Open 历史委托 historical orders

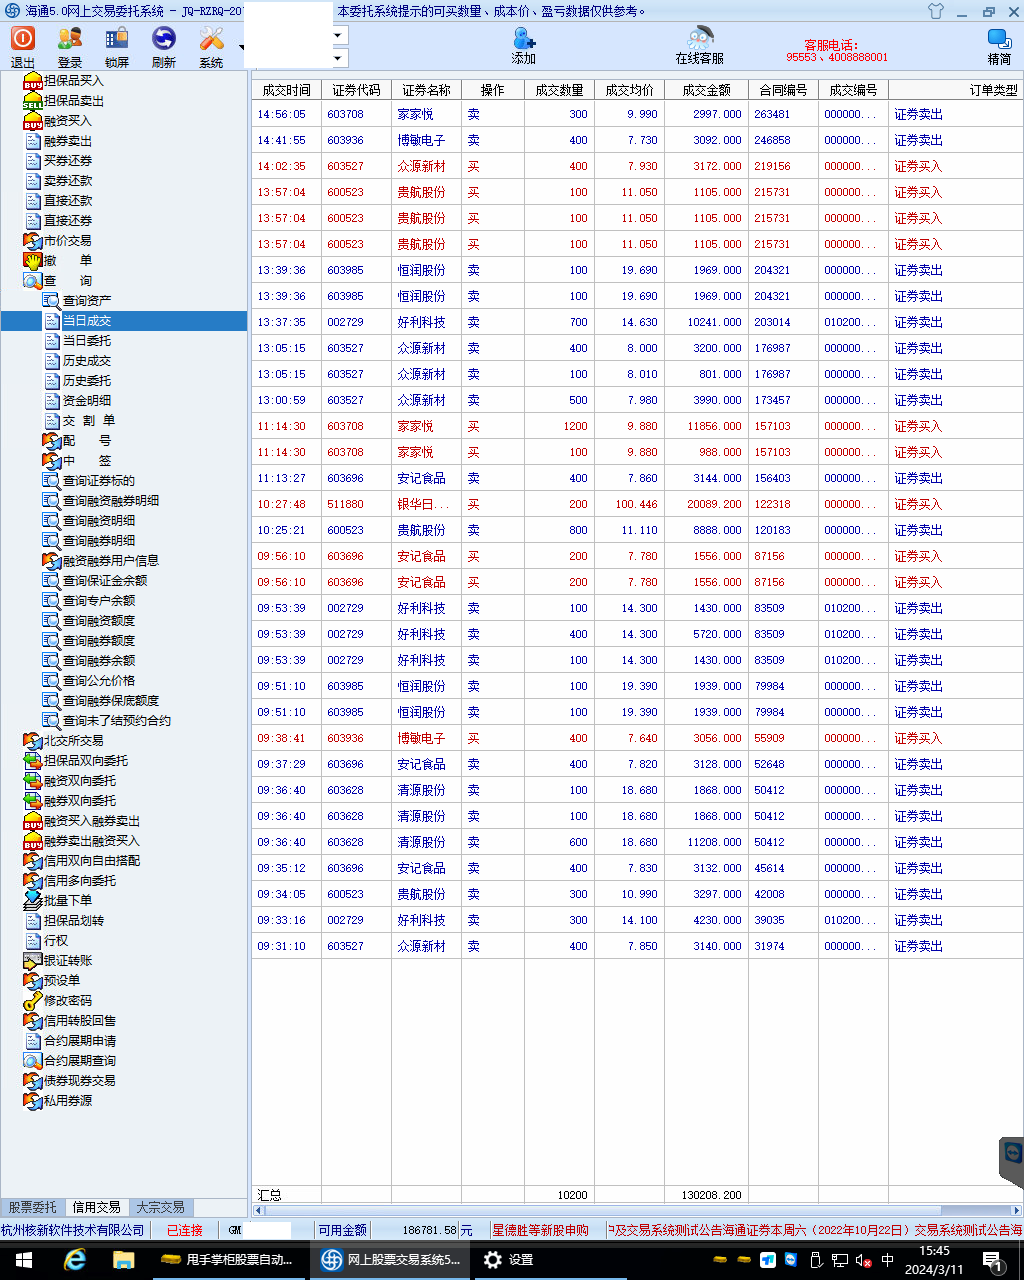tap(87, 380)
